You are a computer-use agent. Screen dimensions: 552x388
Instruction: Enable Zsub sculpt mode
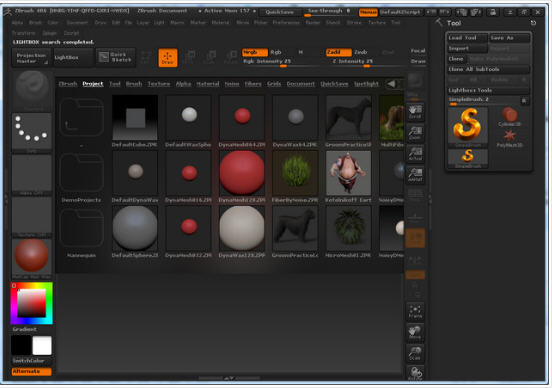click(360, 52)
